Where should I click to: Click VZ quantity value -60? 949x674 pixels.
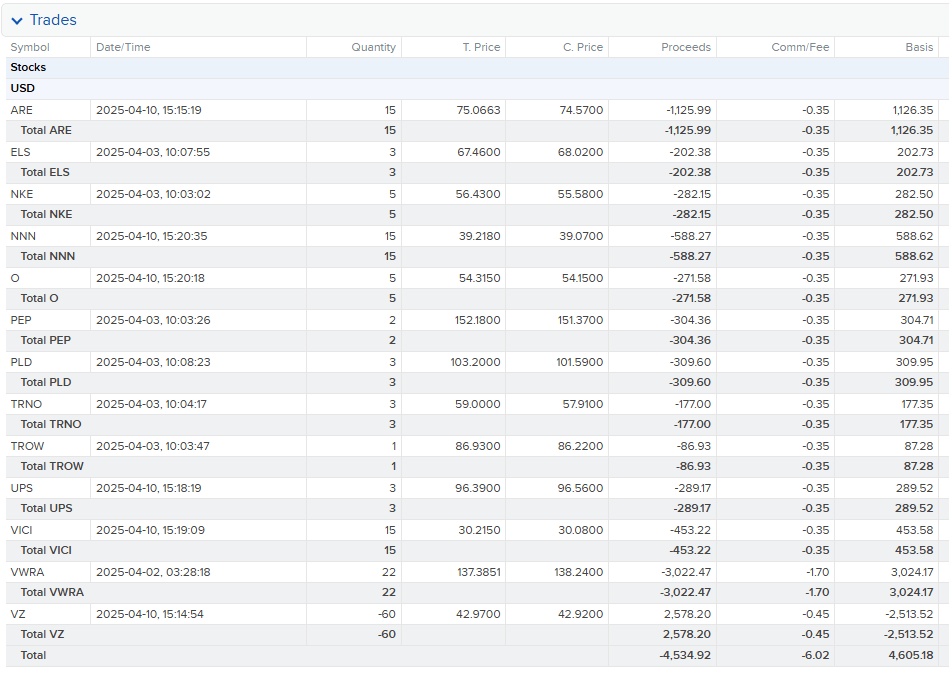pyautogui.click(x=387, y=614)
